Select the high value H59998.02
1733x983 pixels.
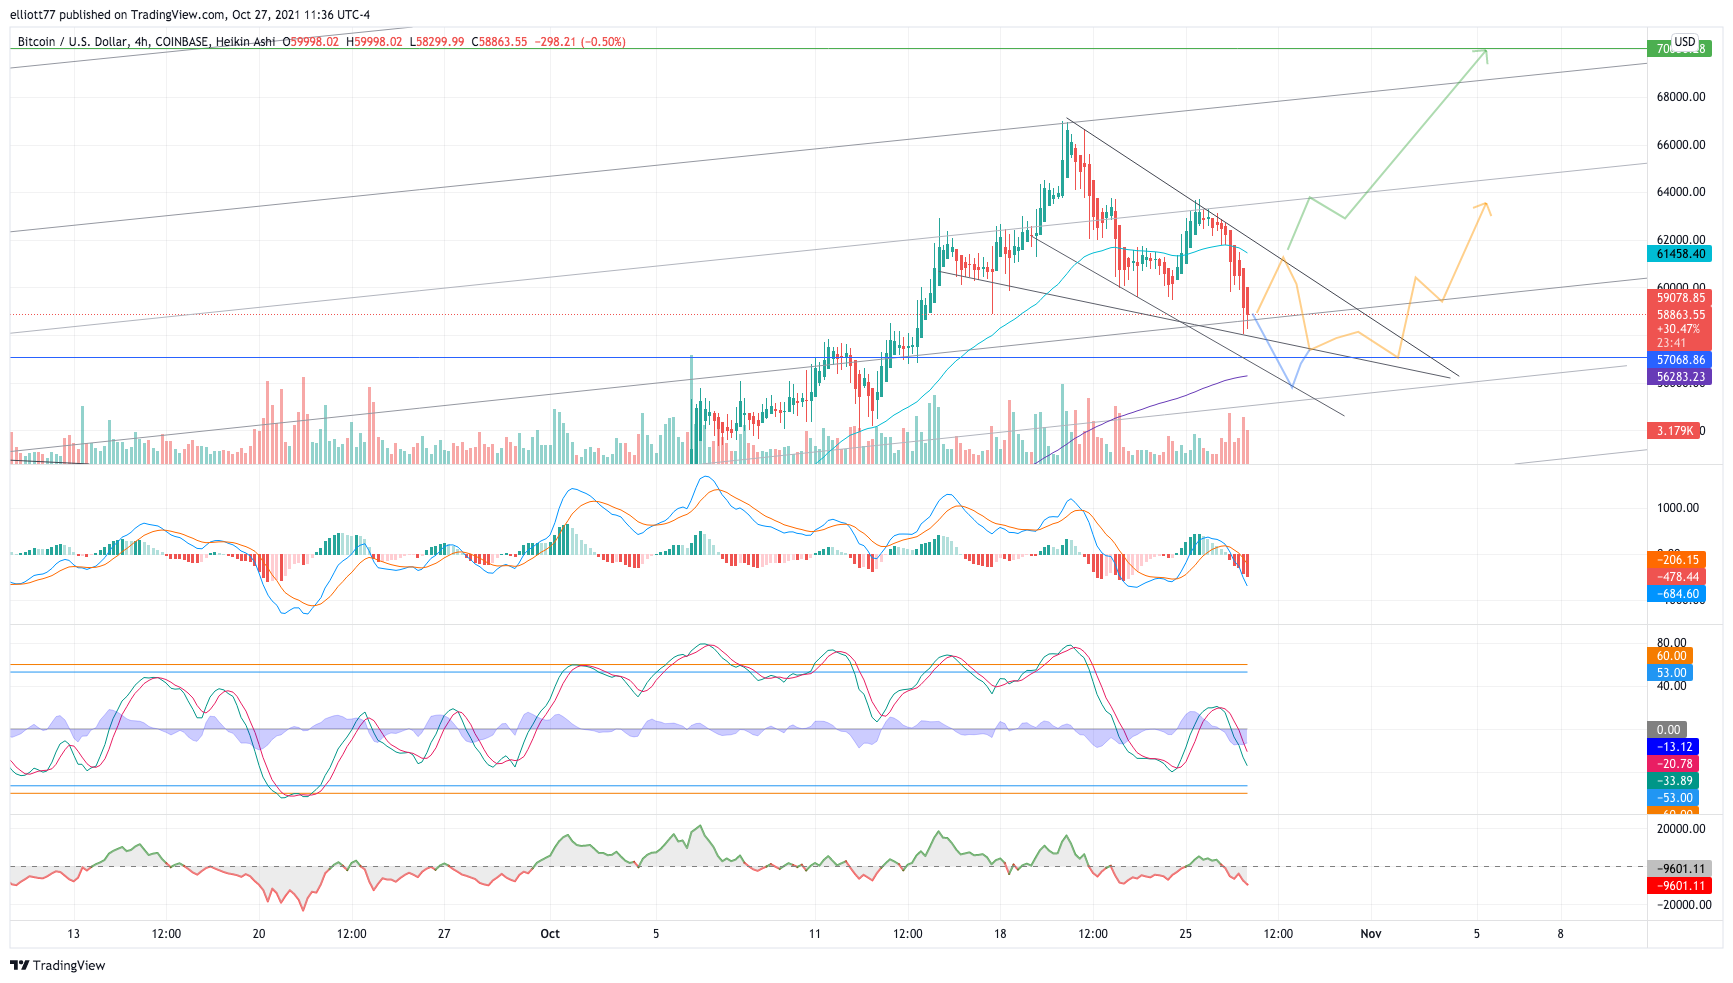pos(374,42)
